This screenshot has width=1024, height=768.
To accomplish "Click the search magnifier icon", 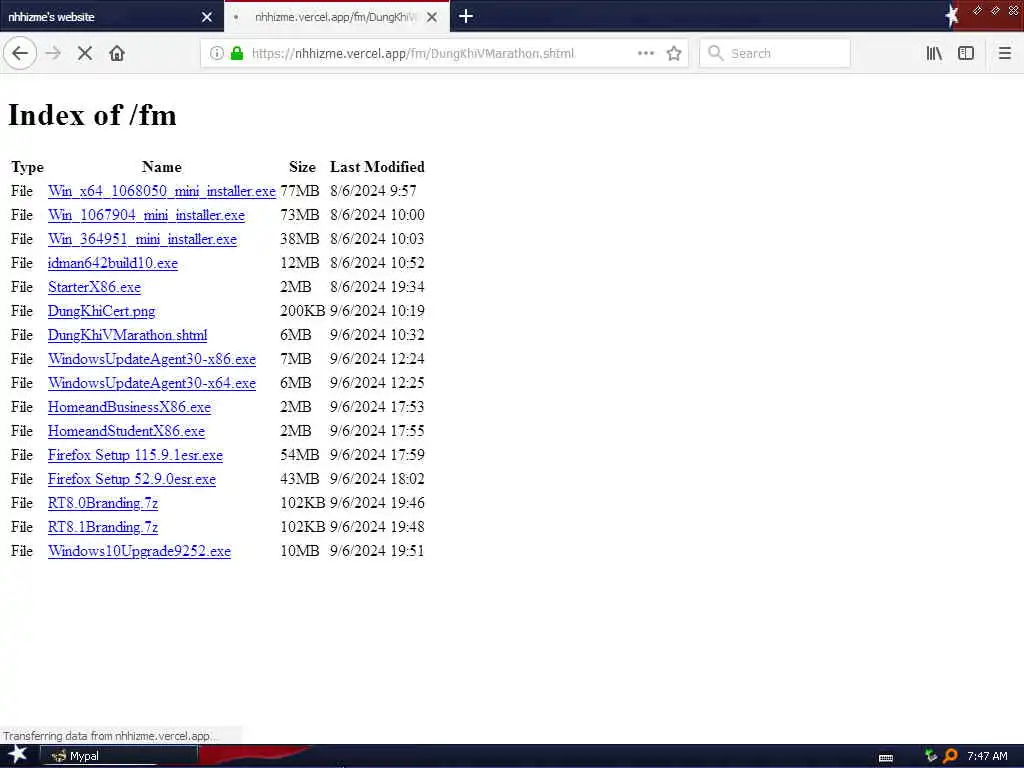I will [715, 54].
